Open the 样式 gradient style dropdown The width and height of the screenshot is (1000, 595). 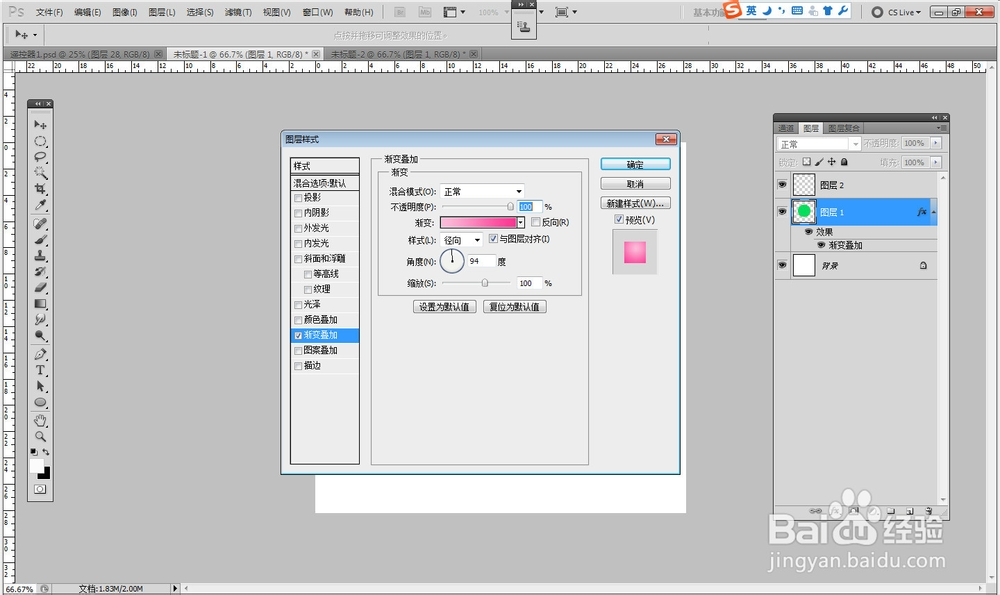click(x=461, y=240)
